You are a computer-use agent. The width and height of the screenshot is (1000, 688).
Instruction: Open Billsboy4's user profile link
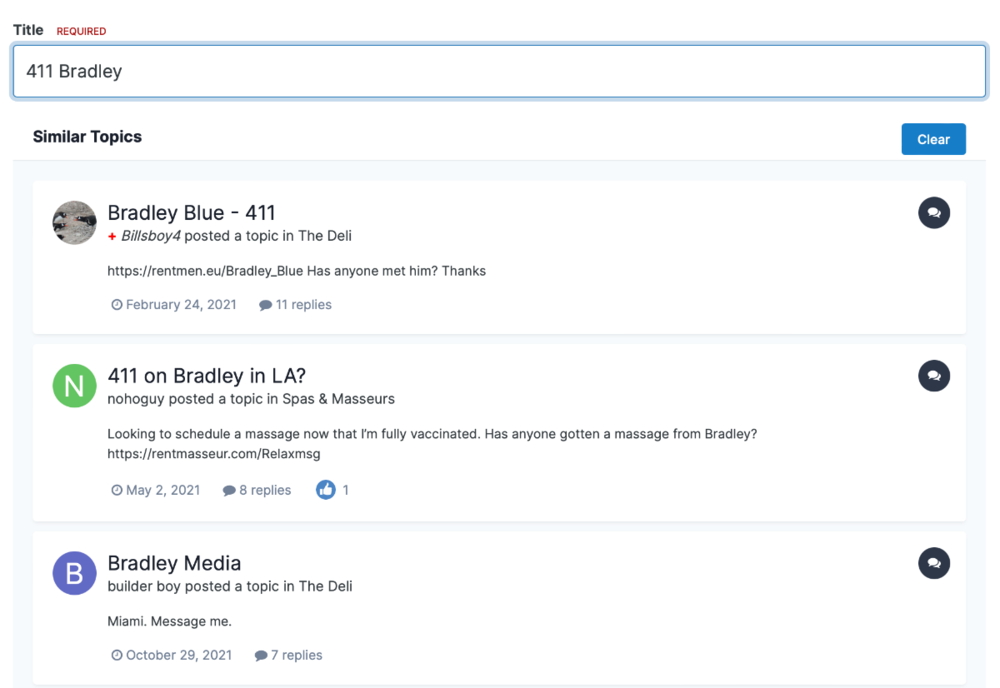coord(150,236)
